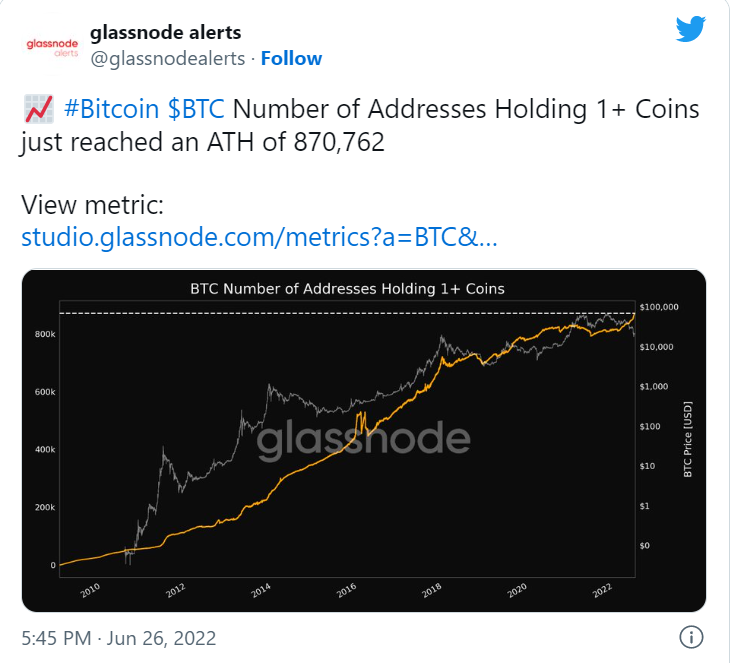Viewport: 731px width, 663px height.
Task: Open the $BTC cashtag link
Action: click(198, 110)
